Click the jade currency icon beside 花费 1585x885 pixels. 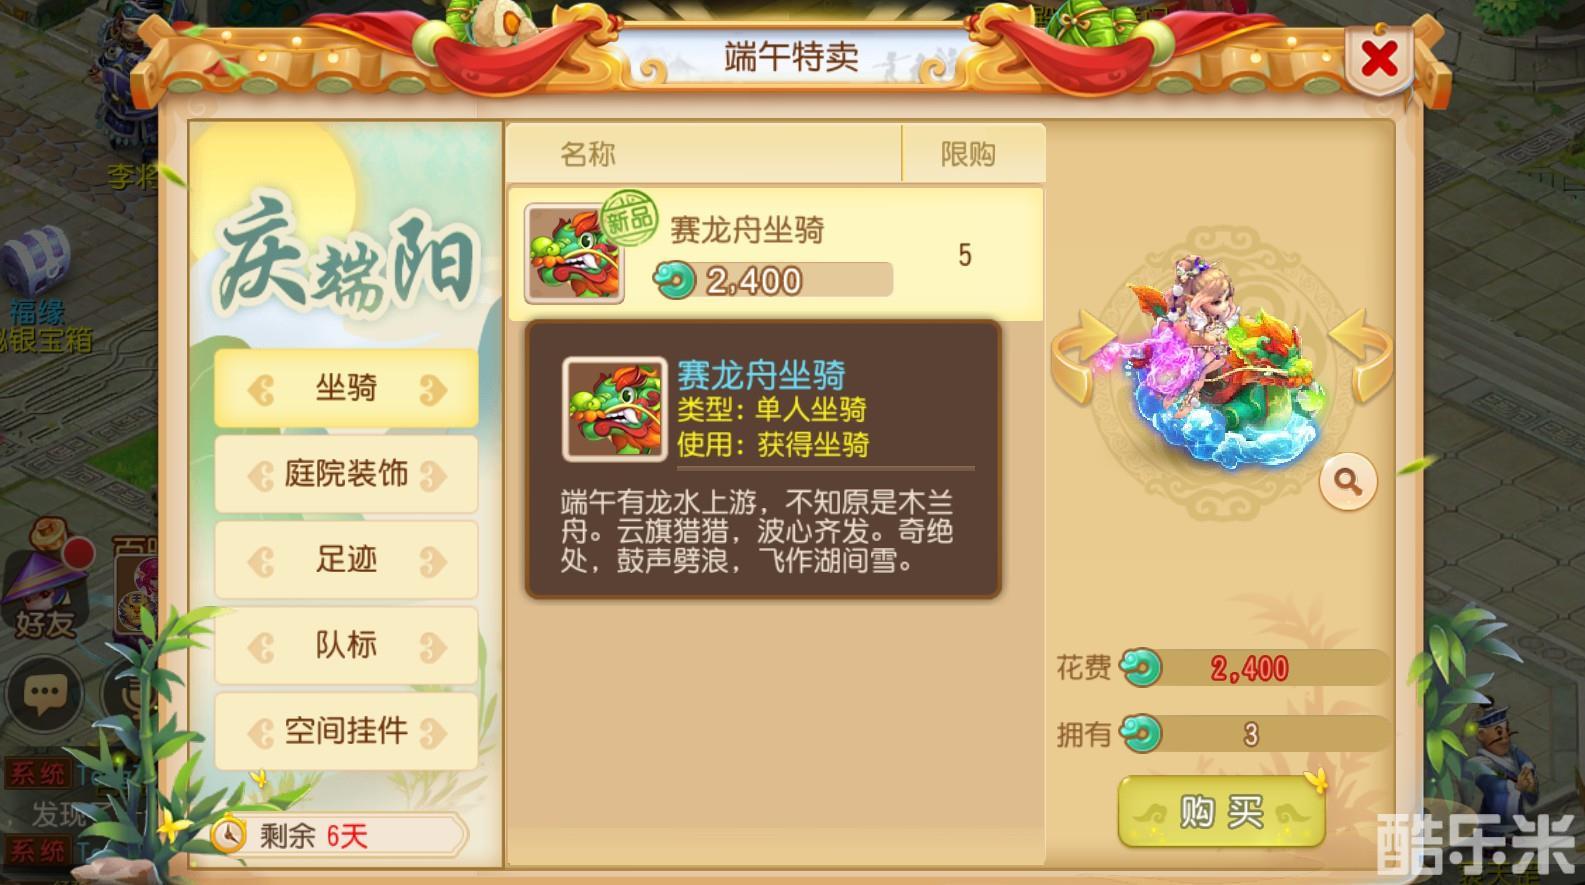(x=1141, y=667)
